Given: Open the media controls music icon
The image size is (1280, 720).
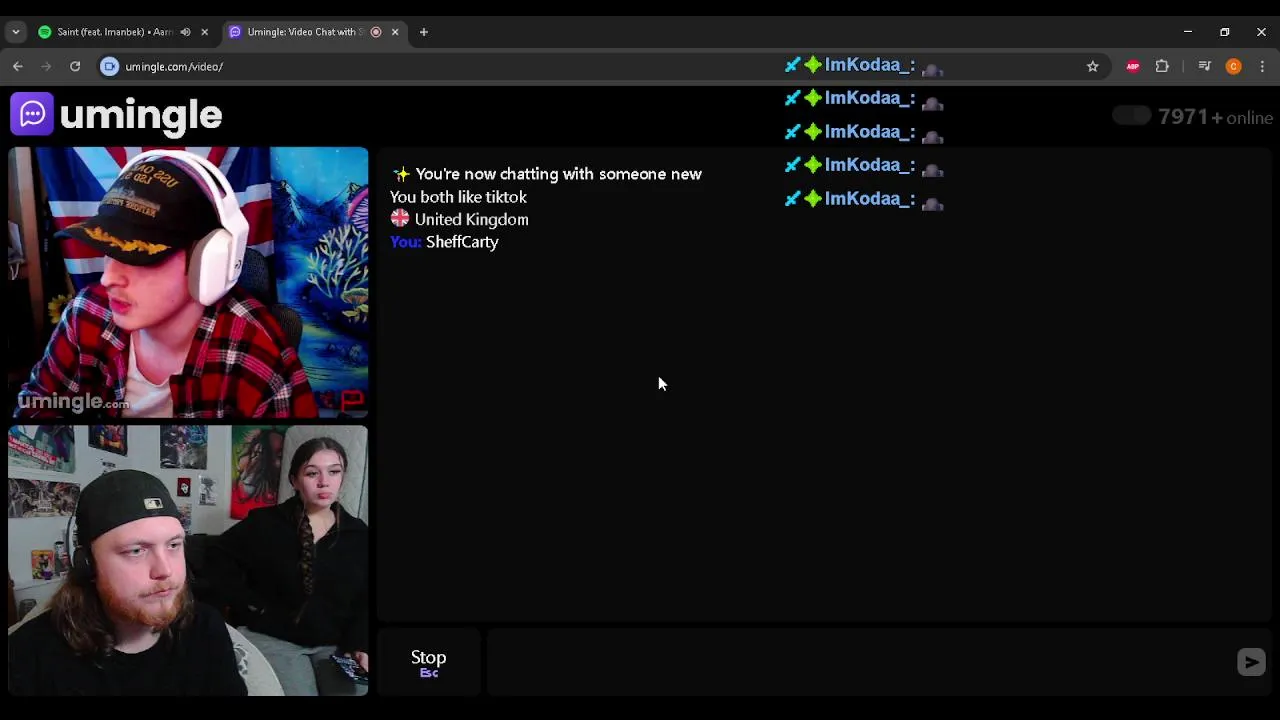Looking at the screenshot, I should pos(1204,66).
